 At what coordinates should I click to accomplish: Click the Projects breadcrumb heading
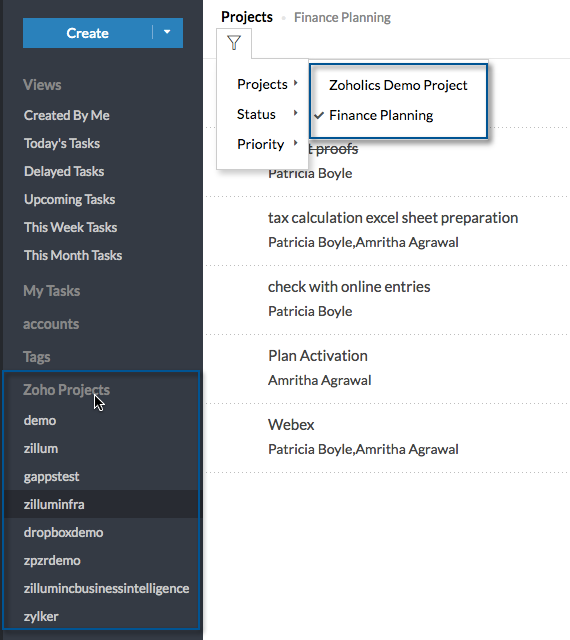[x=247, y=17]
